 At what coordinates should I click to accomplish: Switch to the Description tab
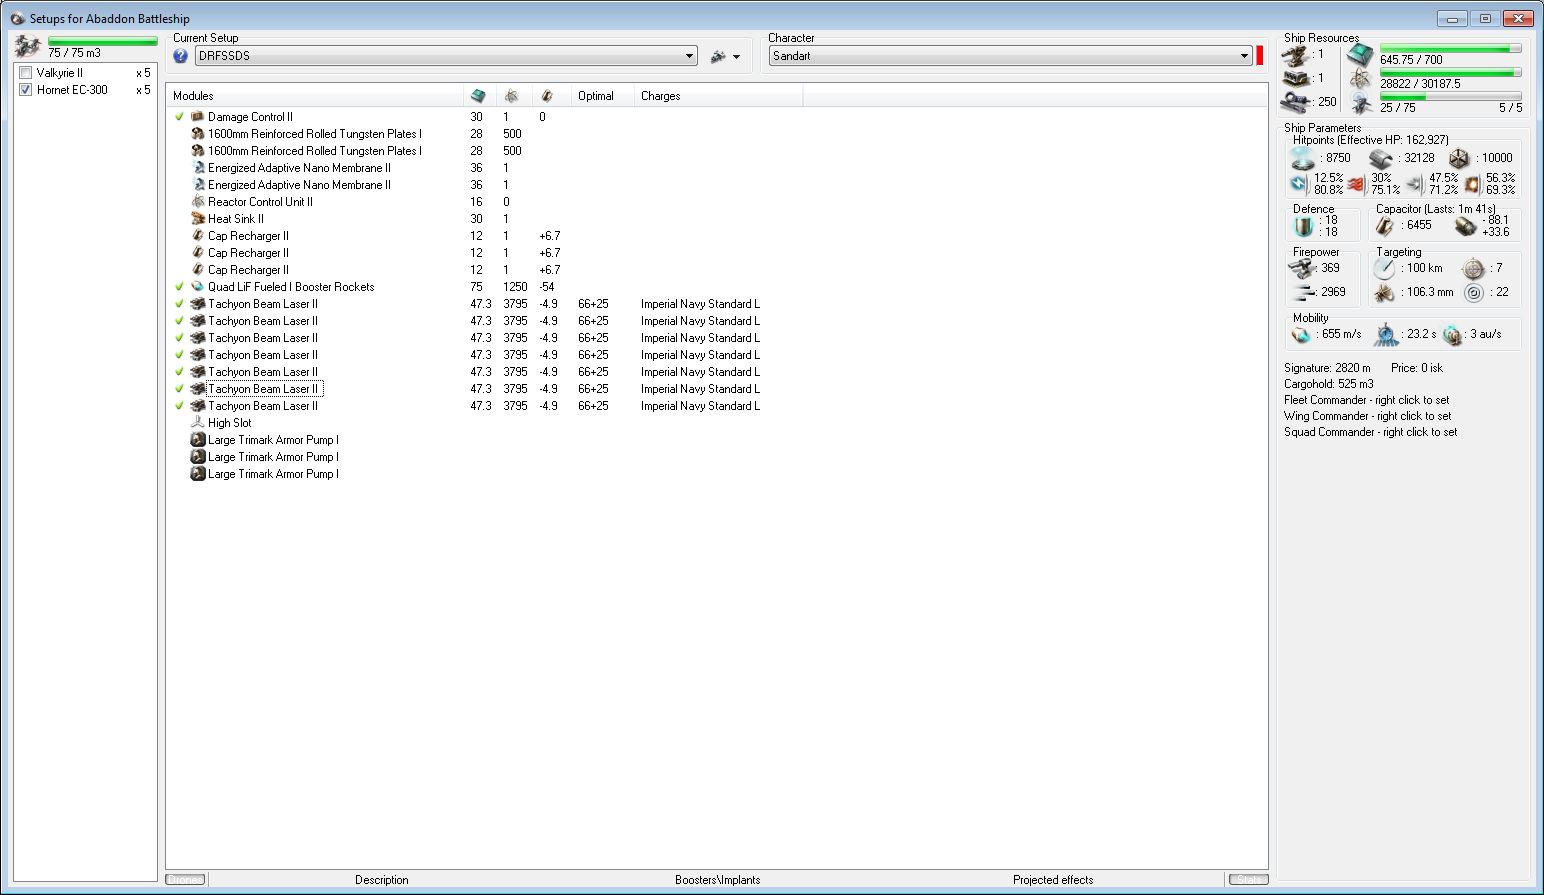coord(382,880)
